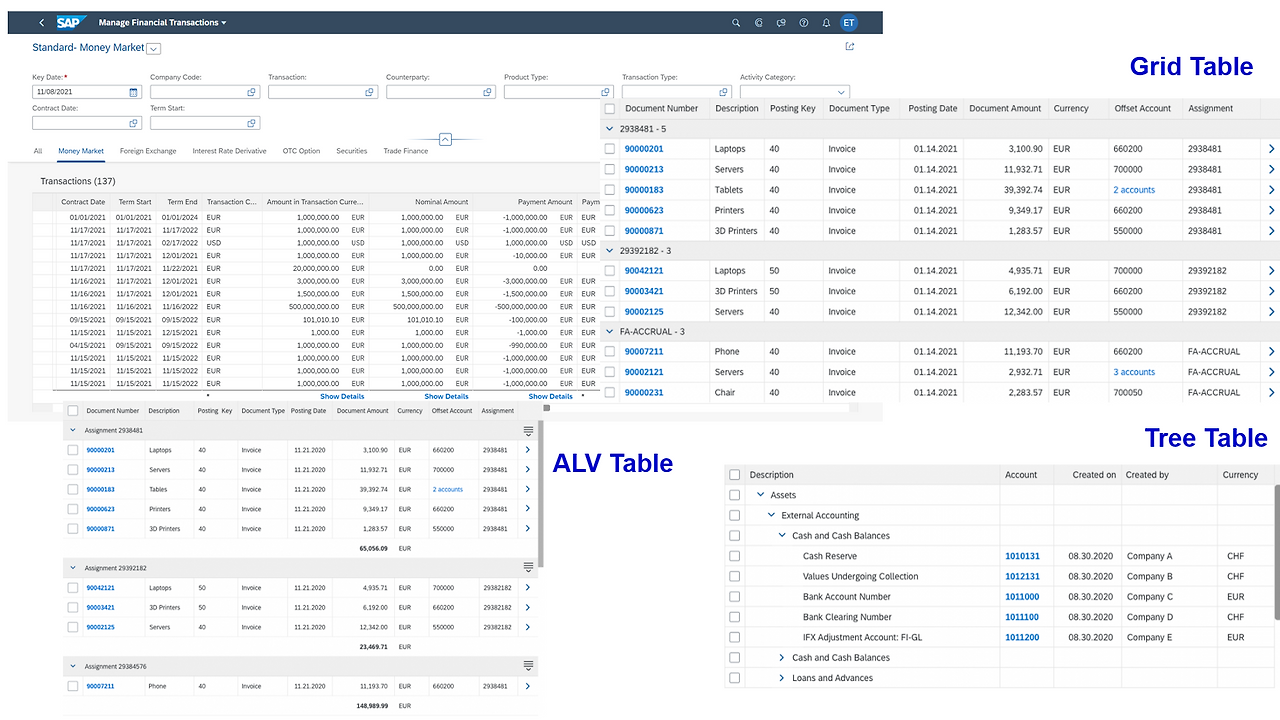Tick the ALV Table select-all checkbox
This screenshot has width=1280, height=720.
[x=73, y=411]
